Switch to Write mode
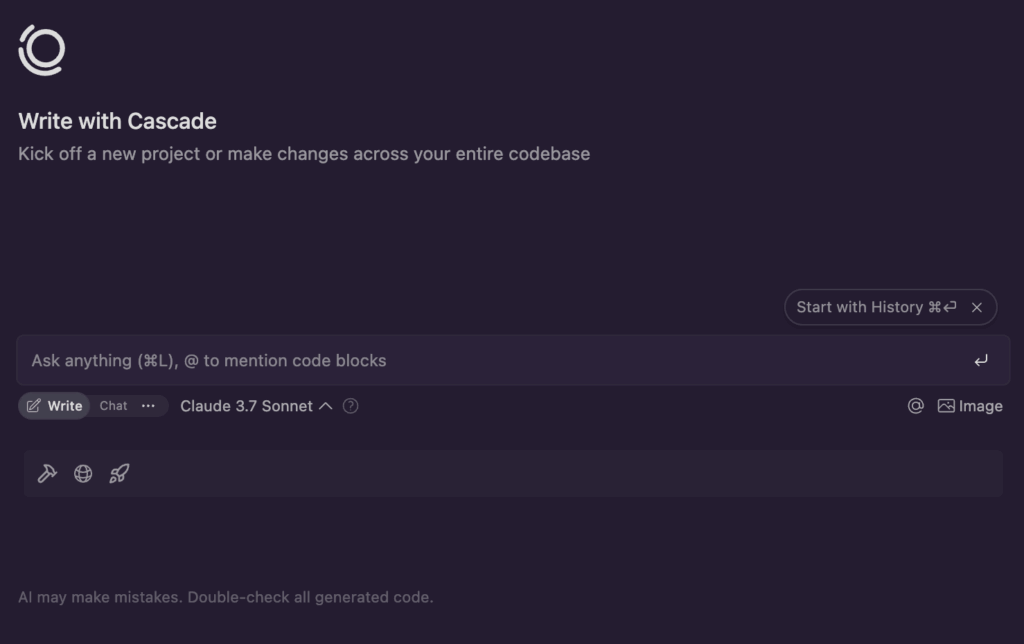Image resolution: width=1024 pixels, height=644 pixels. click(x=54, y=406)
